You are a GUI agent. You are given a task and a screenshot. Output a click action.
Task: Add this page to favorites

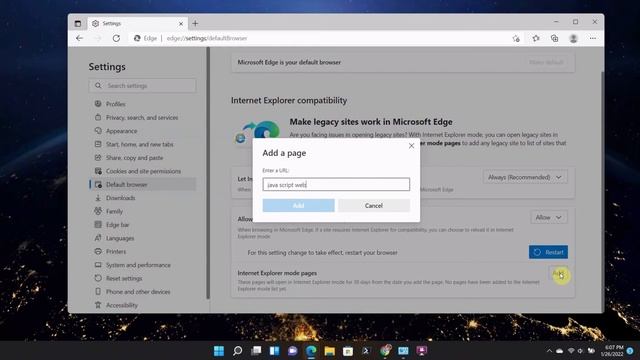pos(516,38)
